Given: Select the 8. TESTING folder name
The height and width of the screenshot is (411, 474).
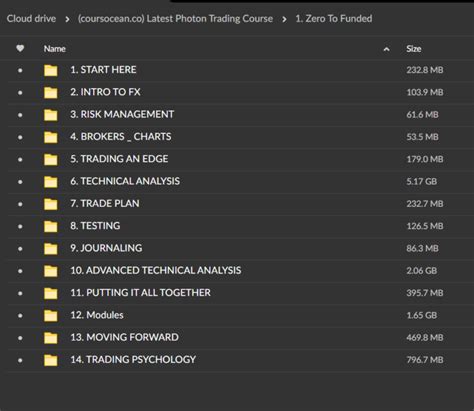Looking at the screenshot, I should pos(95,226).
